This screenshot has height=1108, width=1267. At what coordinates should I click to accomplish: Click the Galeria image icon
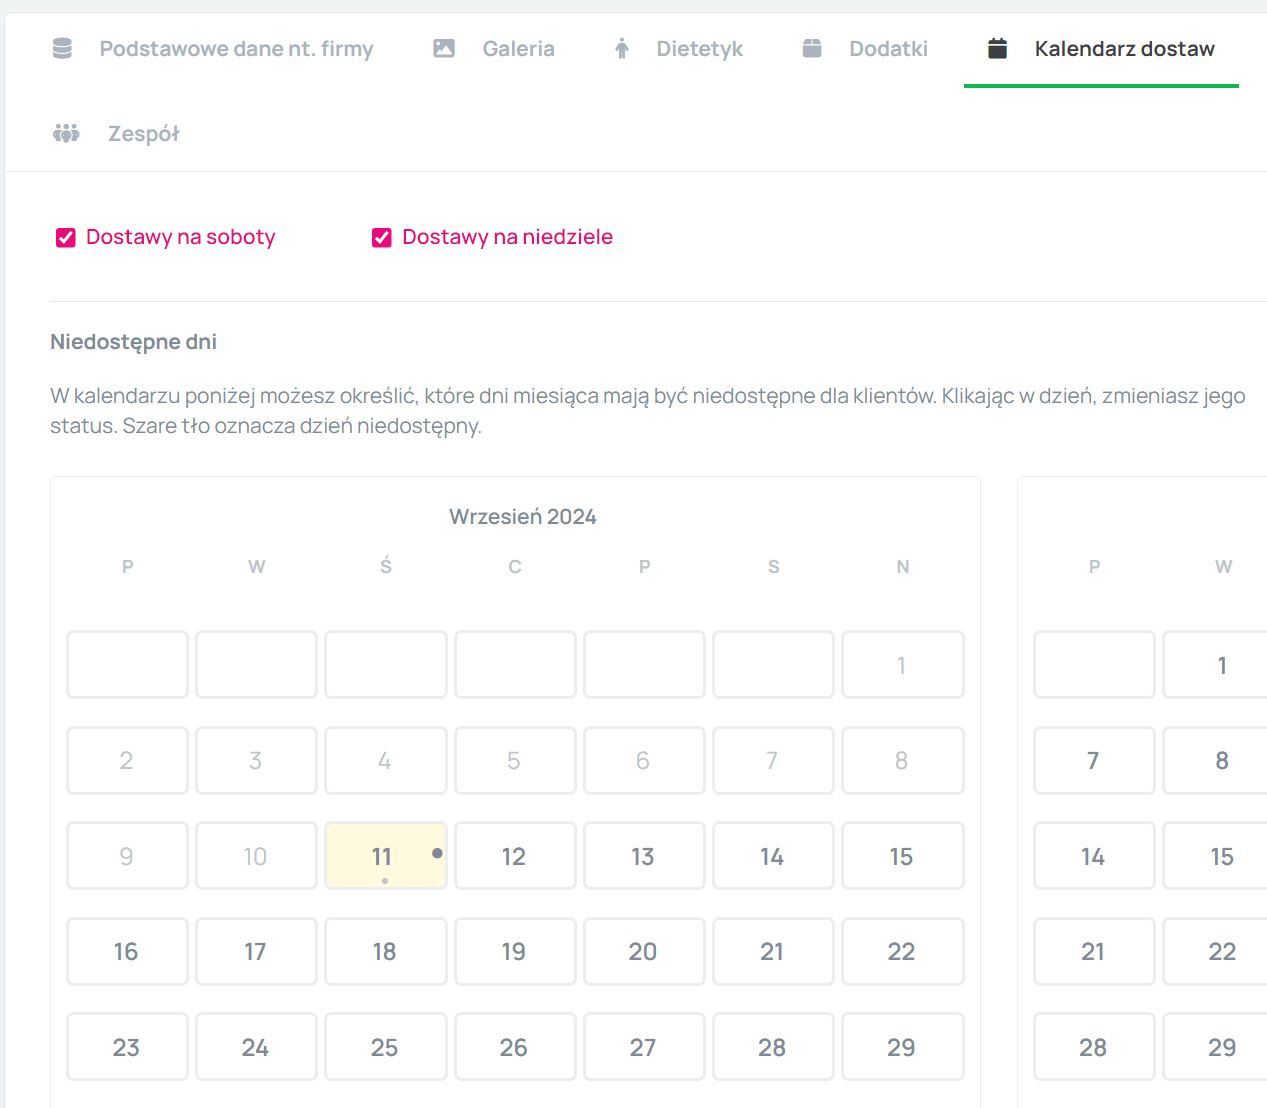[444, 48]
